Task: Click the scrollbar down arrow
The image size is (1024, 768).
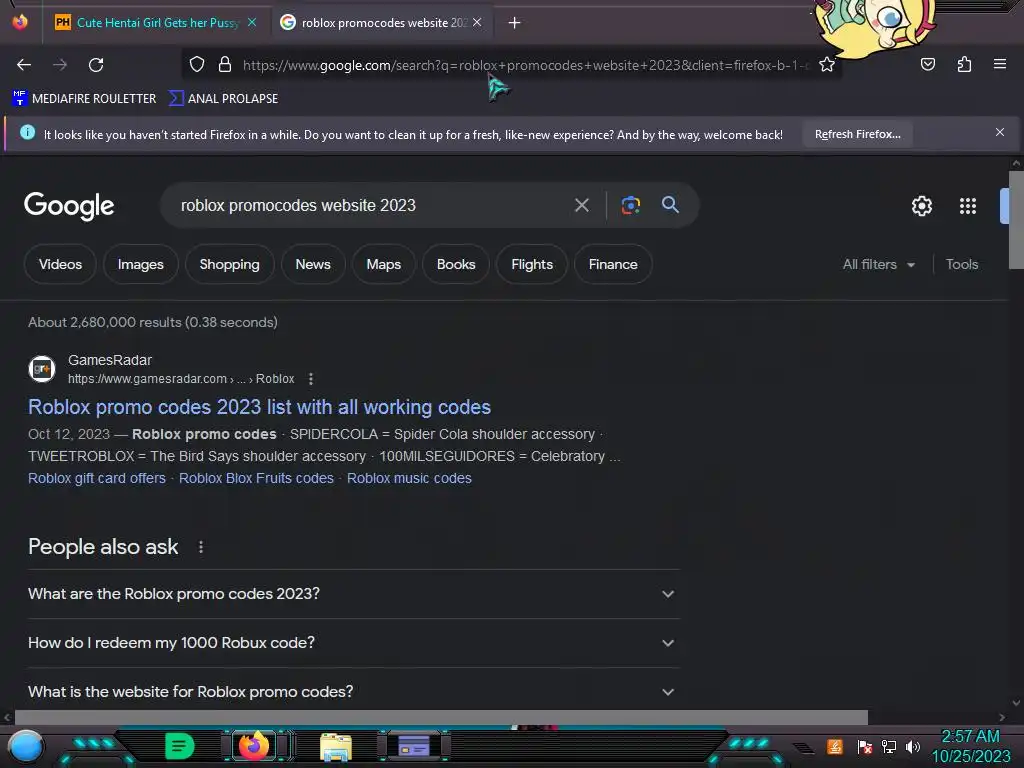Action: pyautogui.click(x=1016, y=703)
